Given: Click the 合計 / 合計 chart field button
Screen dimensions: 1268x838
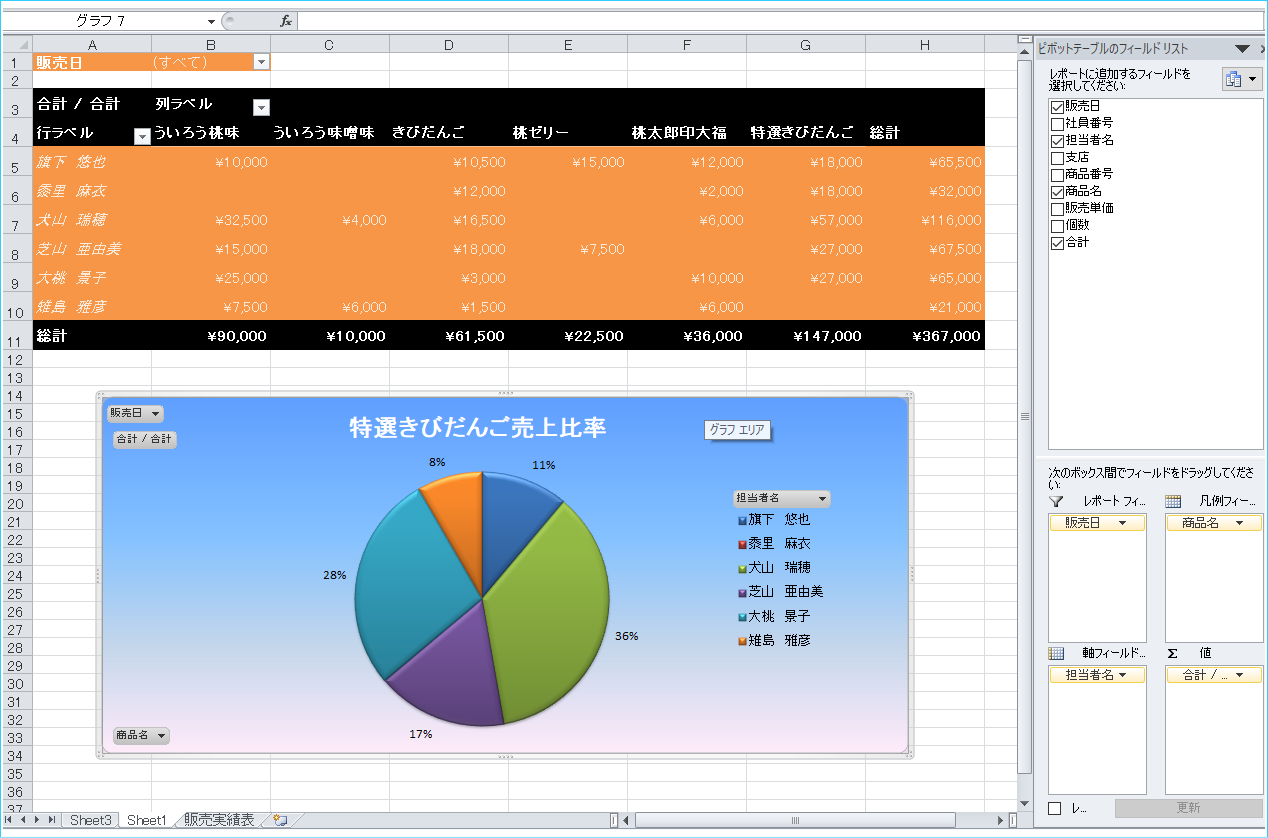Looking at the screenshot, I should click(x=144, y=439).
